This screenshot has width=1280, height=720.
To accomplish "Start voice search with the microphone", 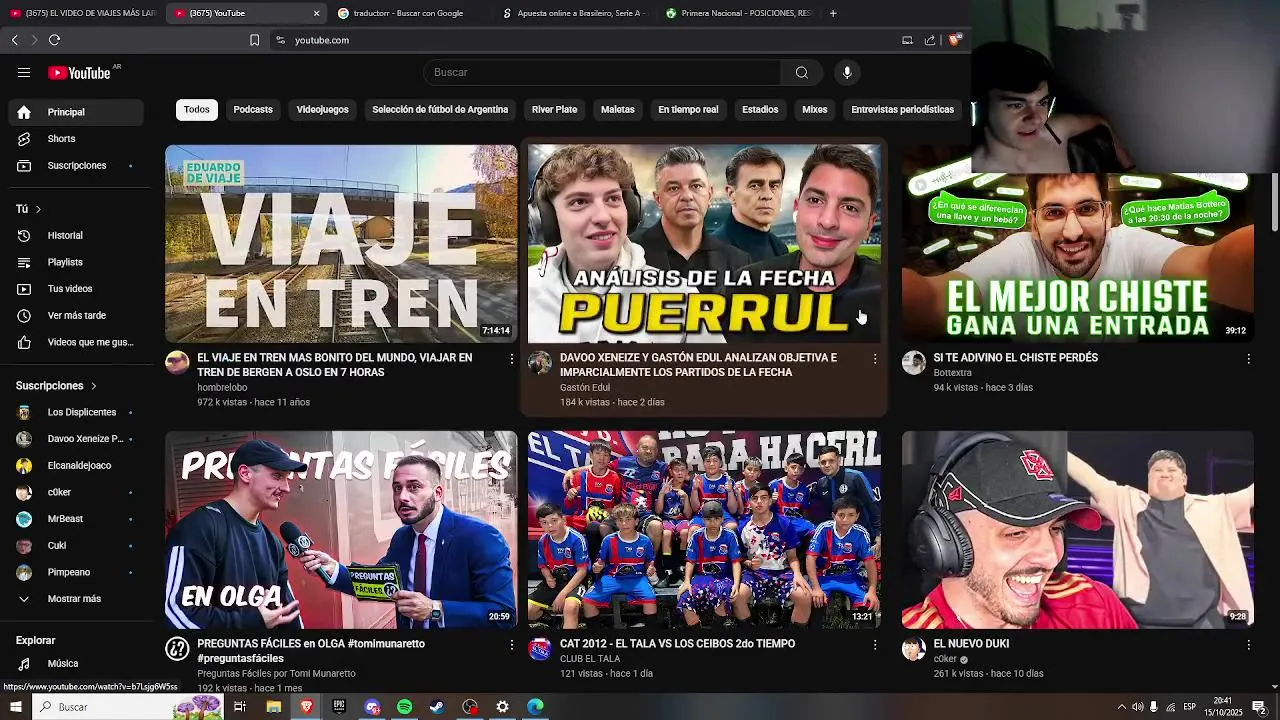I will click(x=847, y=72).
